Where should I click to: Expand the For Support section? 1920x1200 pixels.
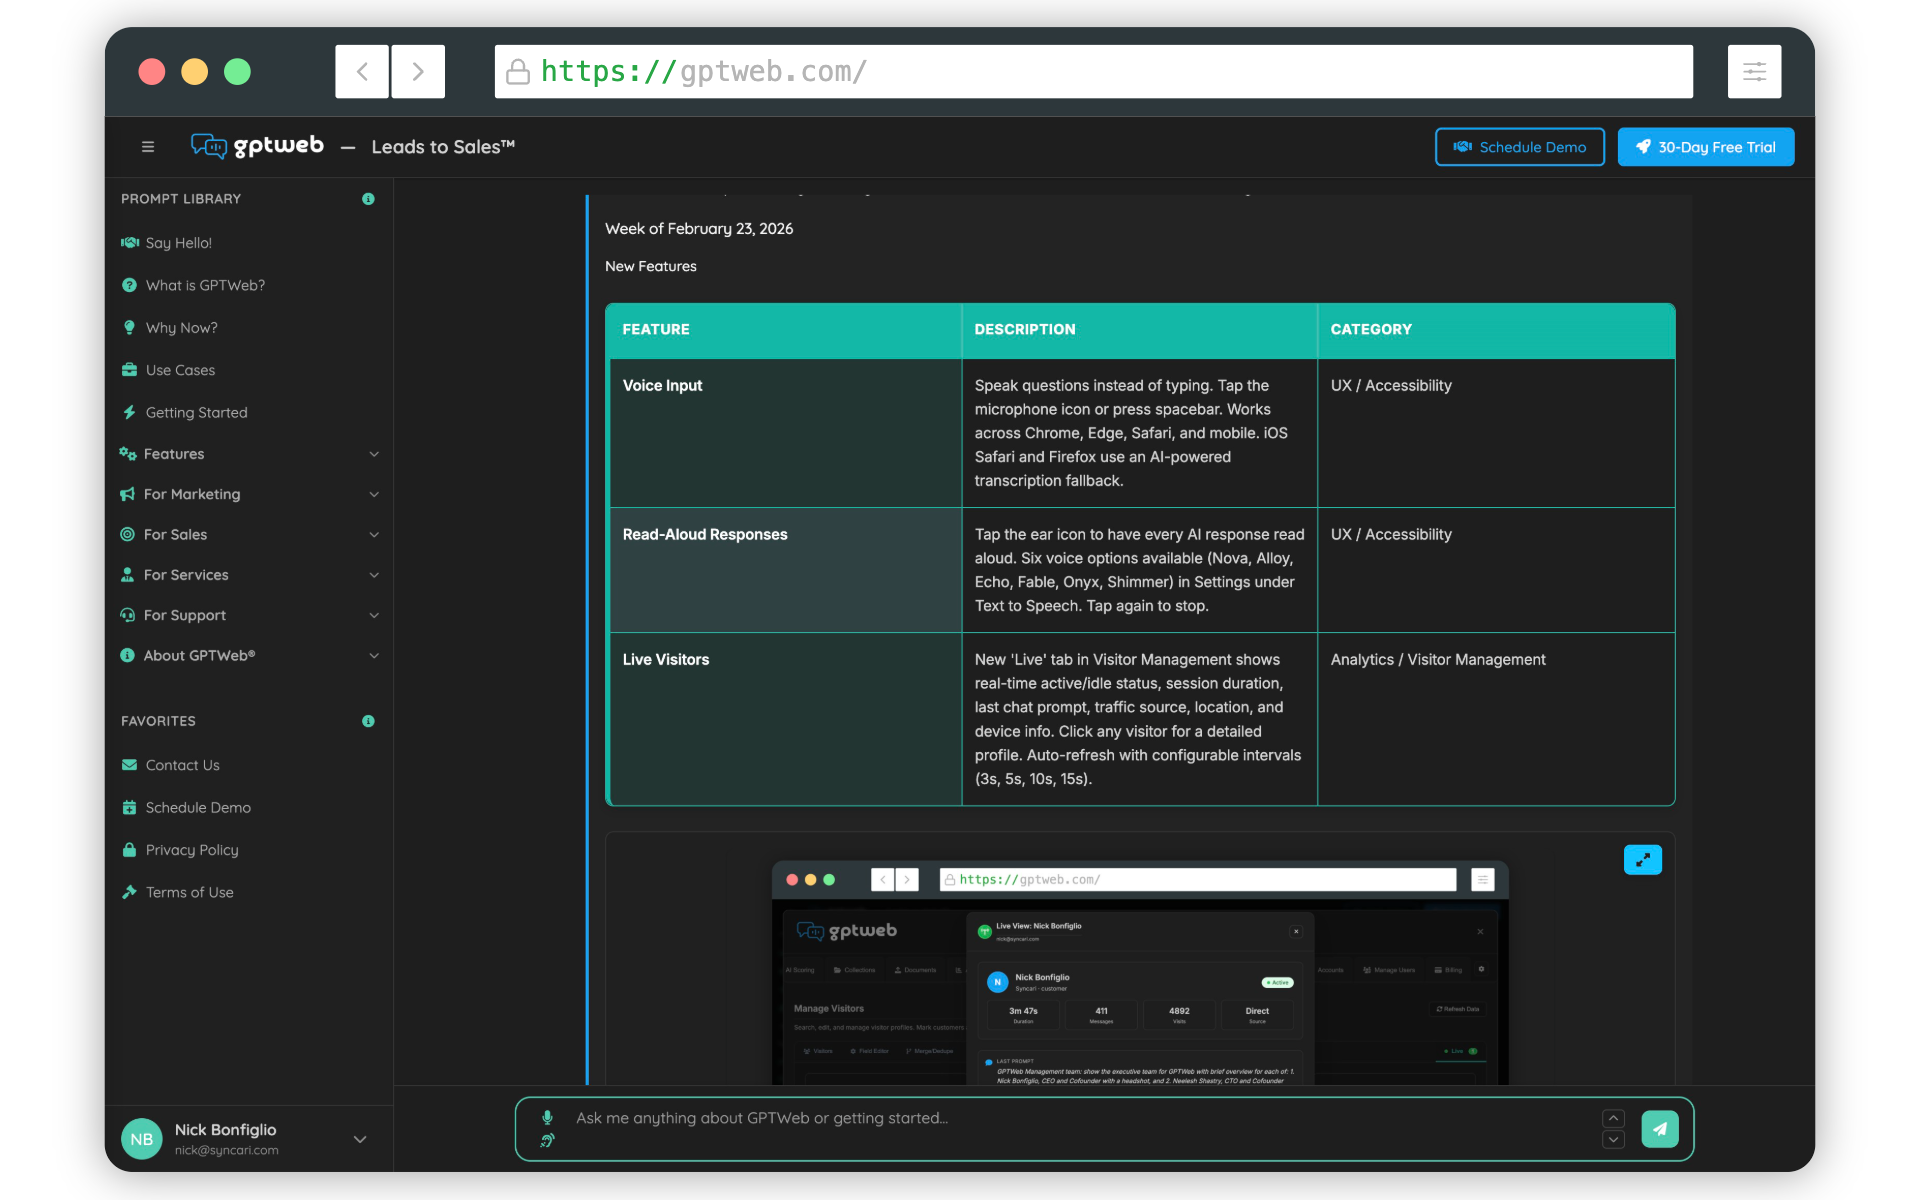click(250, 615)
